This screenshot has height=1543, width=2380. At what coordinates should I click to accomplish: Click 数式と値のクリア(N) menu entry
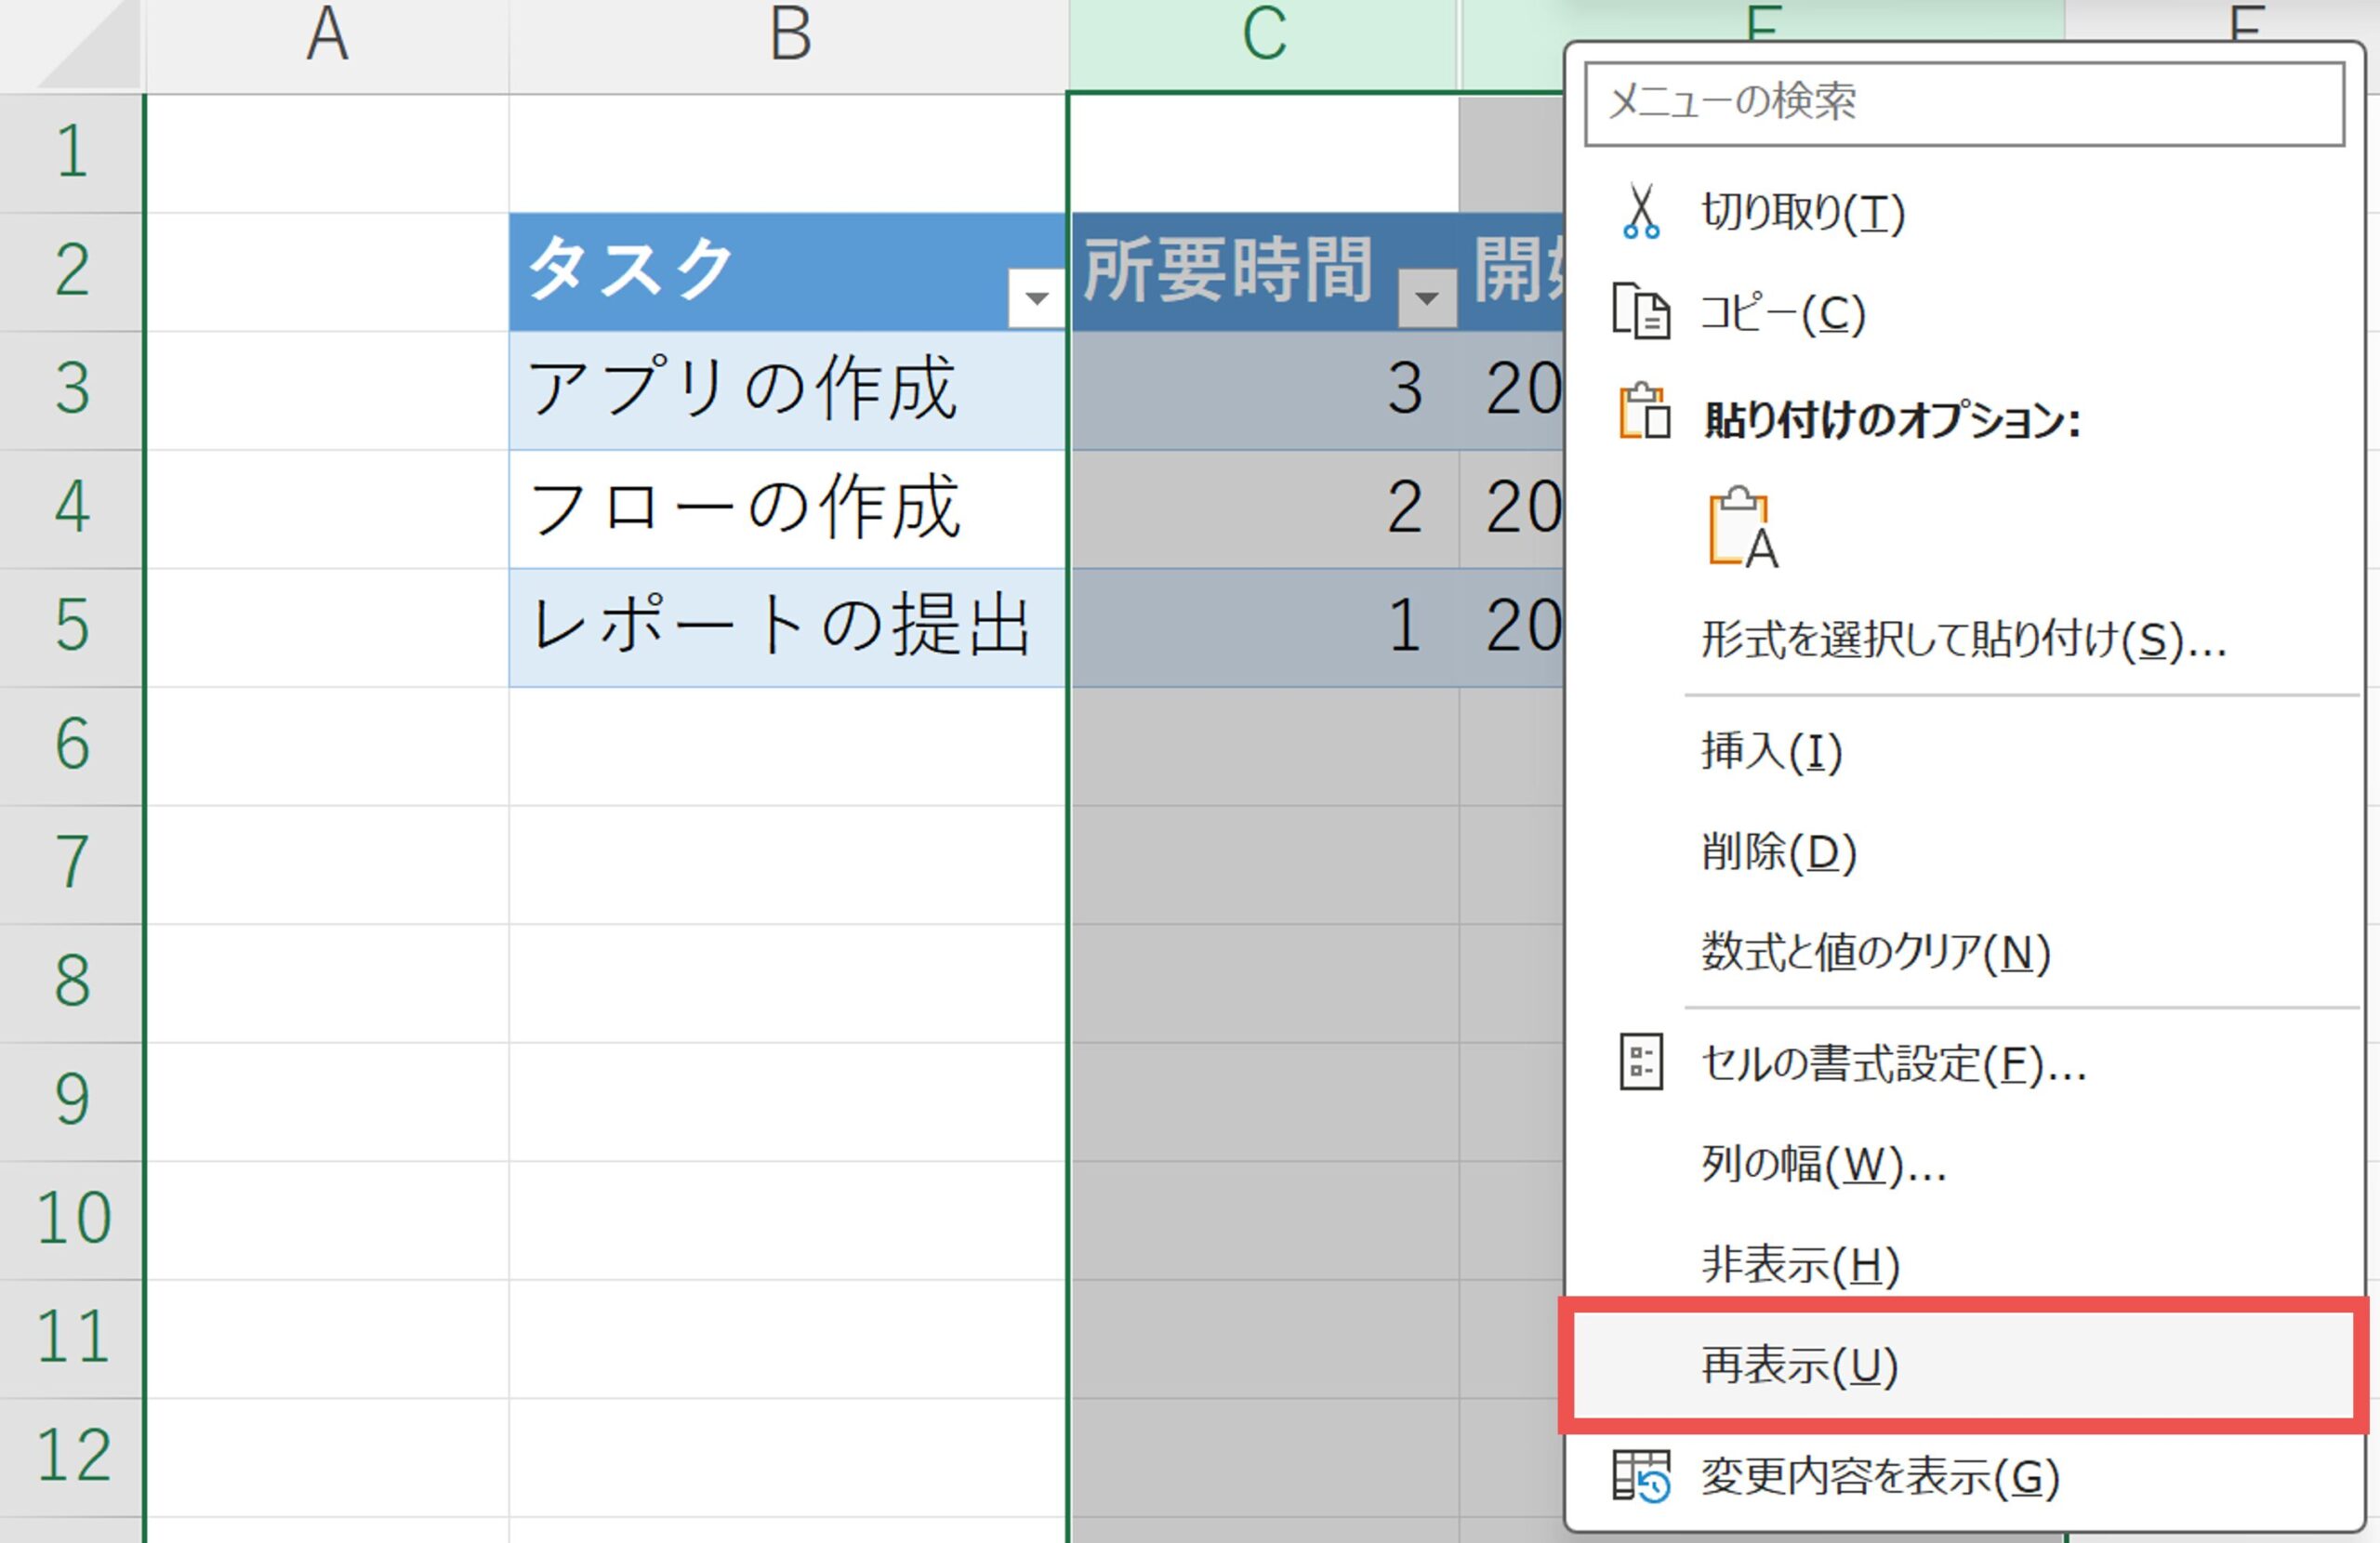[1875, 952]
